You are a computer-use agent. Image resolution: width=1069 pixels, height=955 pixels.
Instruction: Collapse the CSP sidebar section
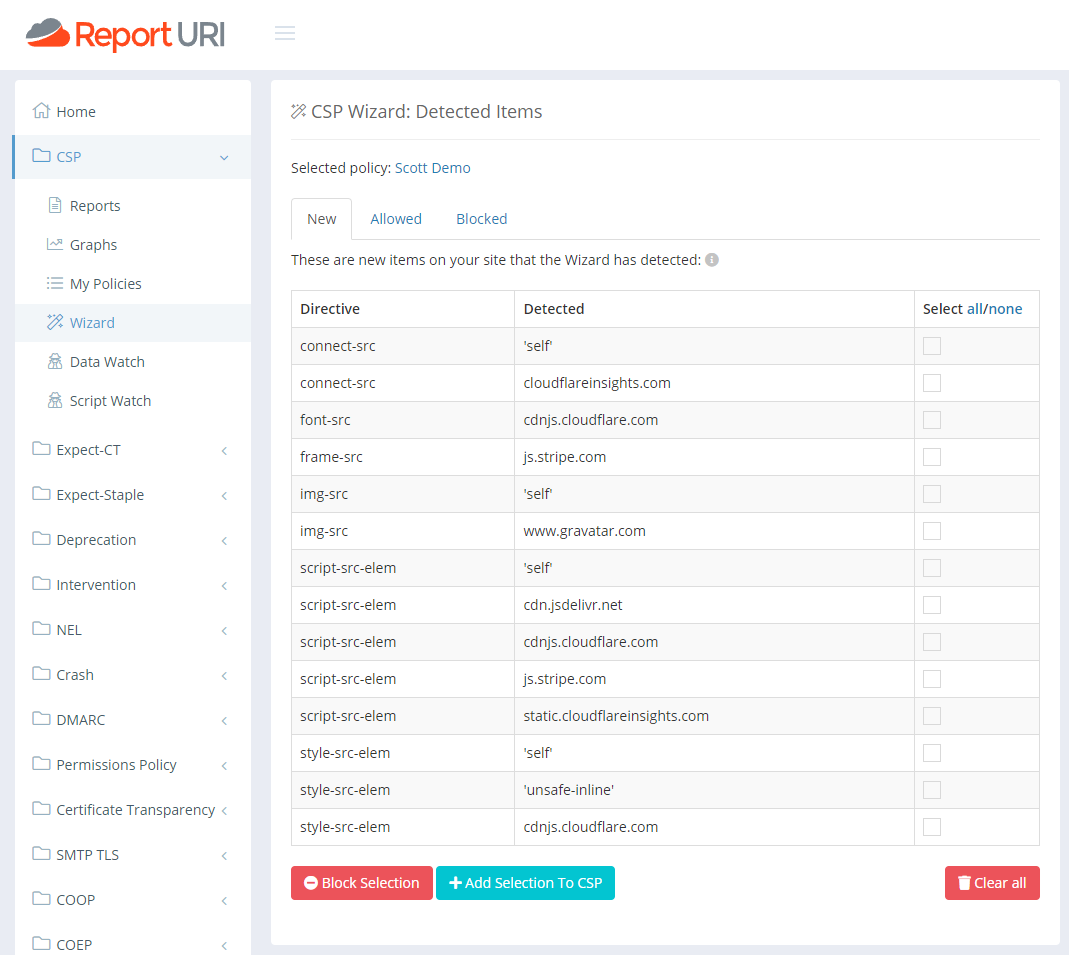(224, 157)
